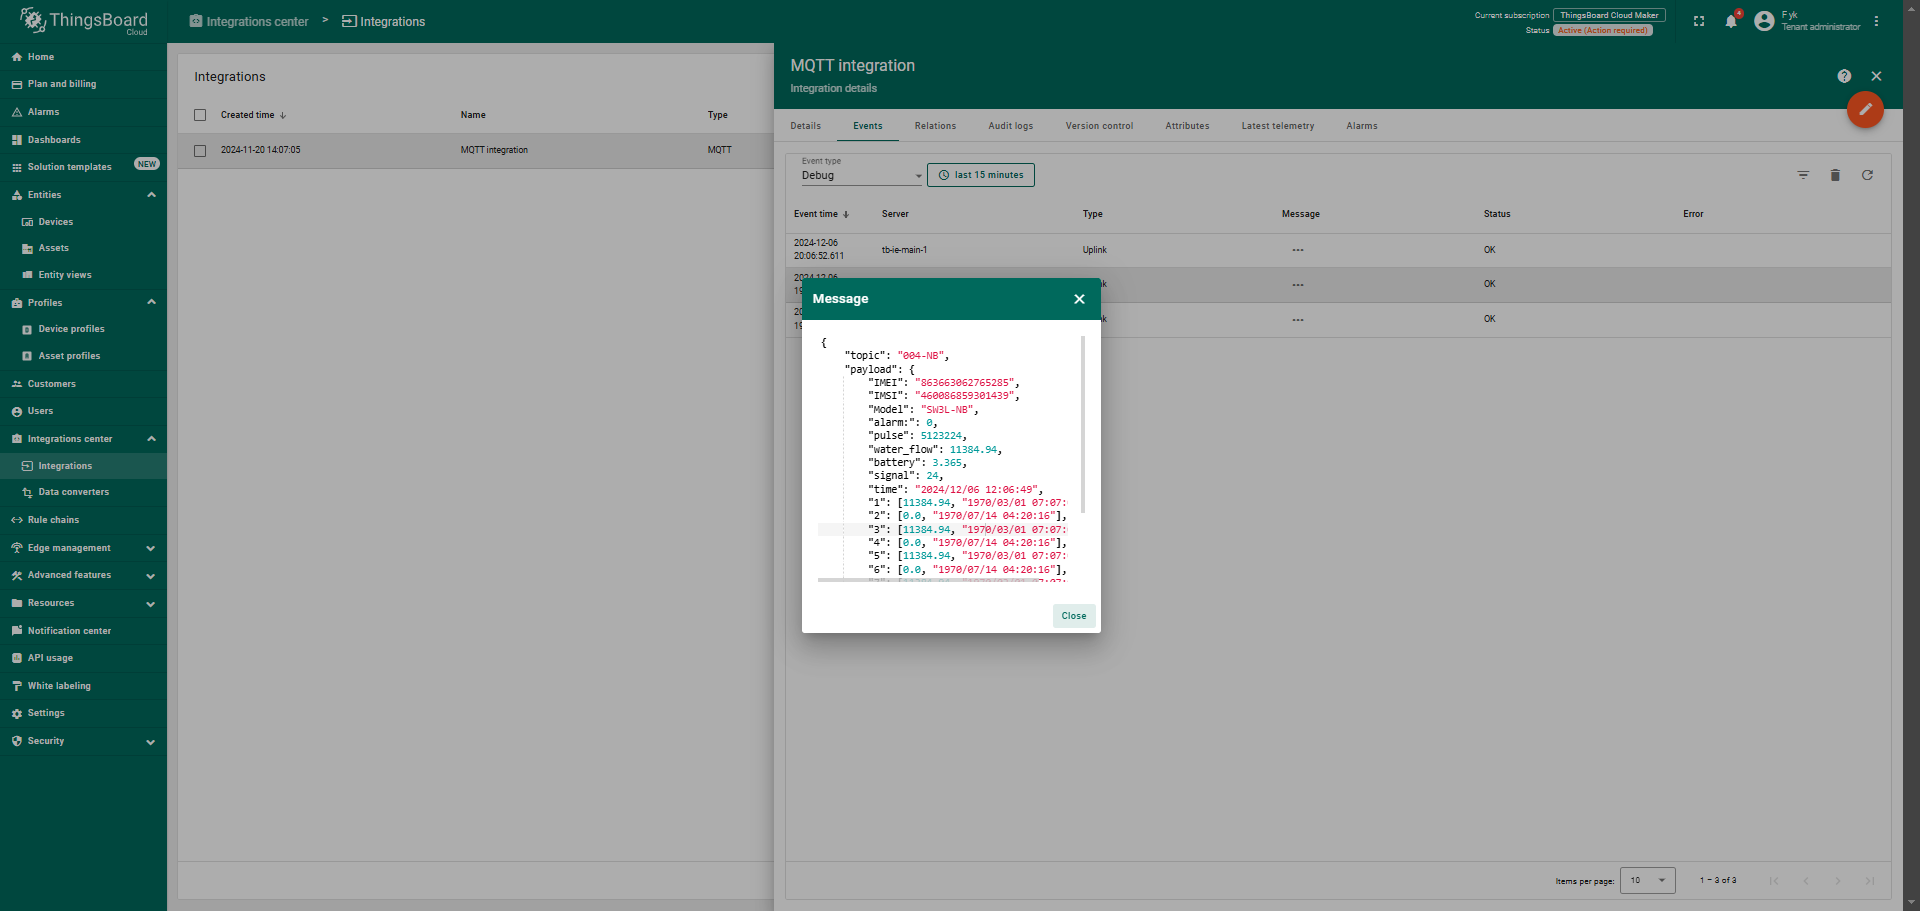The image size is (1920, 911).
Task: Open Rule chains page
Action: point(83,520)
